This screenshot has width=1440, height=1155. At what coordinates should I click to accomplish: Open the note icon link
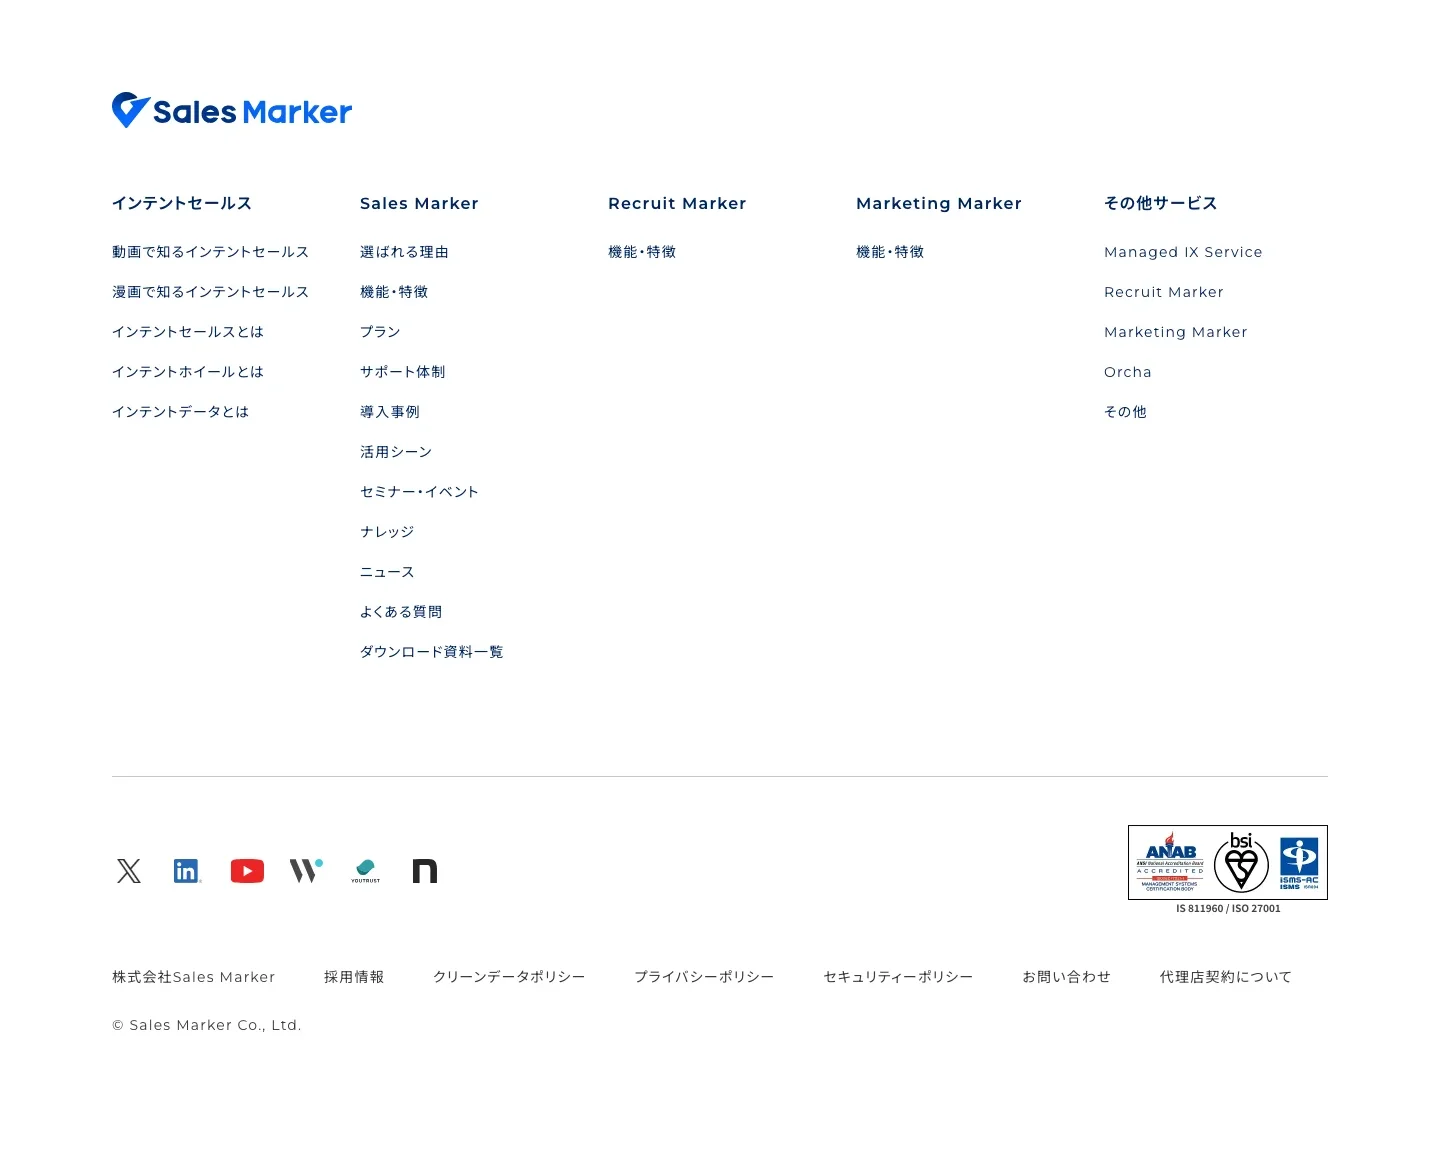click(x=425, y=871)
